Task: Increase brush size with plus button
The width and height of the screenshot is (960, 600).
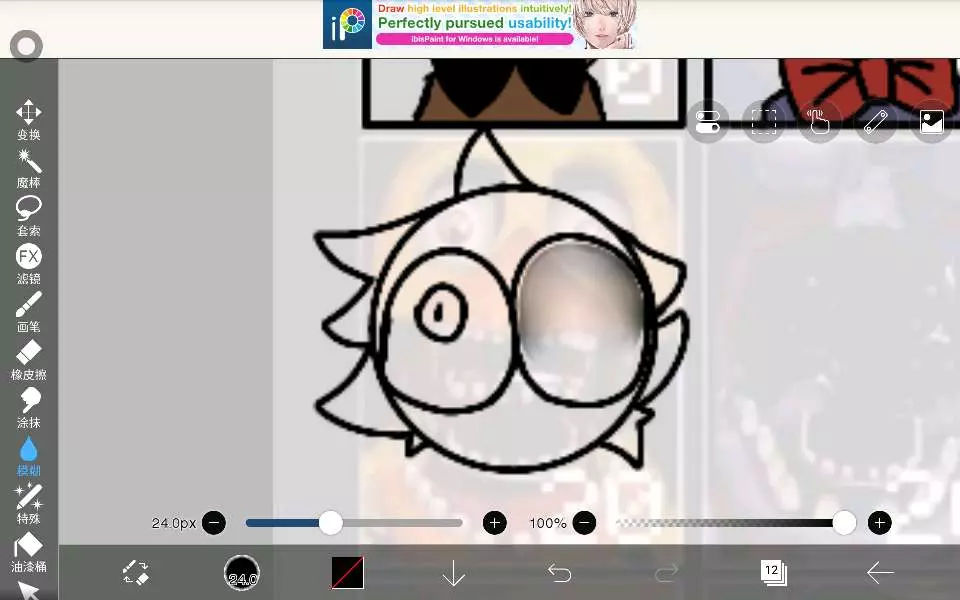Action: pos(494,523)
